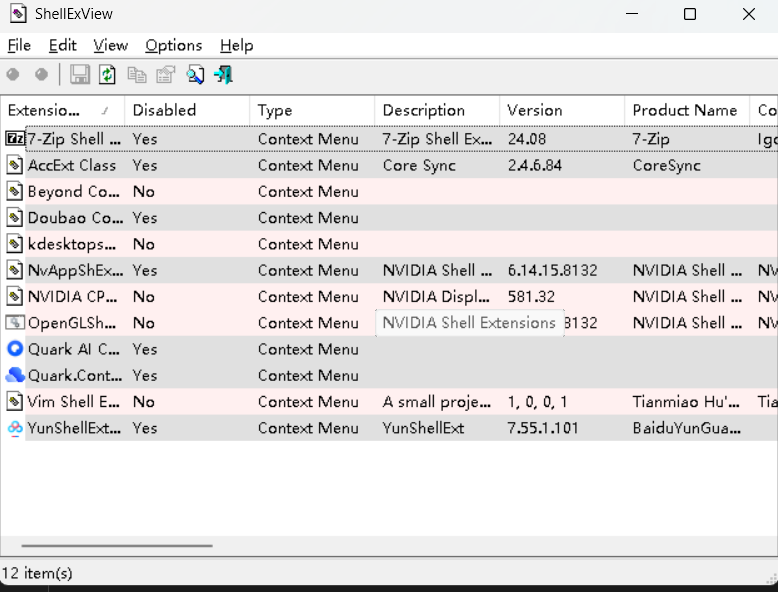The width and height of the screenshot is (778, 592).
Task: Click the Find magnifier toolbar icon
Action: point(195,75)
